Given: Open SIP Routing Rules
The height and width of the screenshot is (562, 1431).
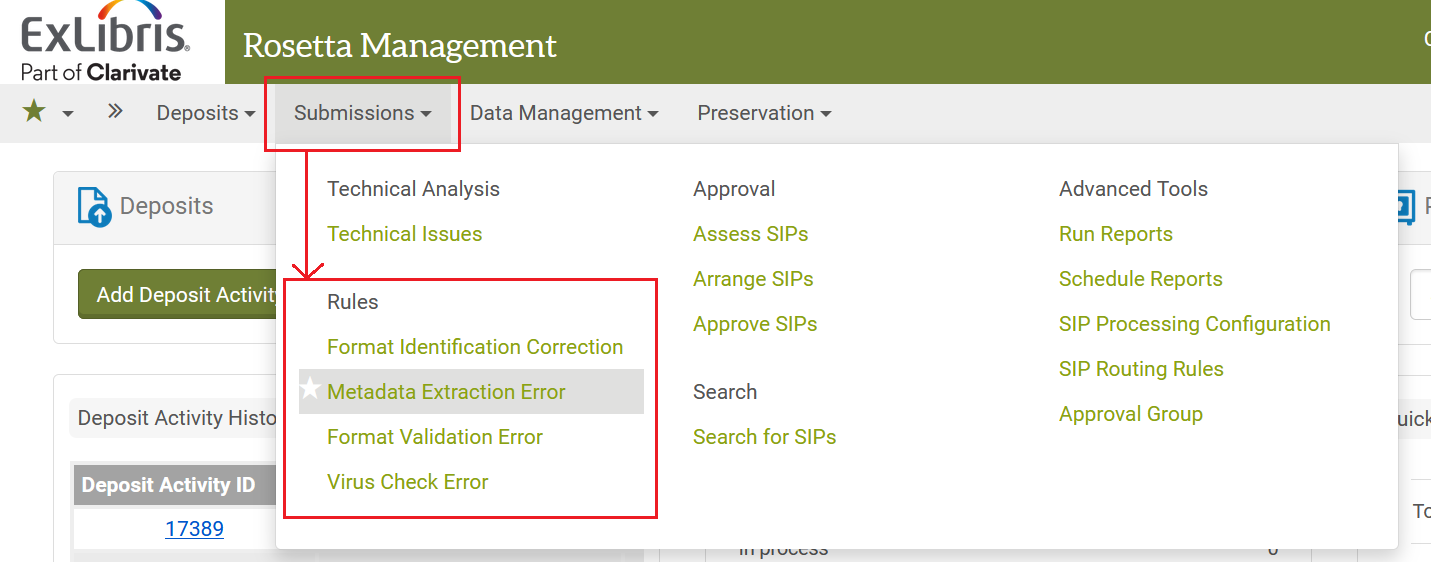Looking at the screenshot, I should click(1141, 369).
